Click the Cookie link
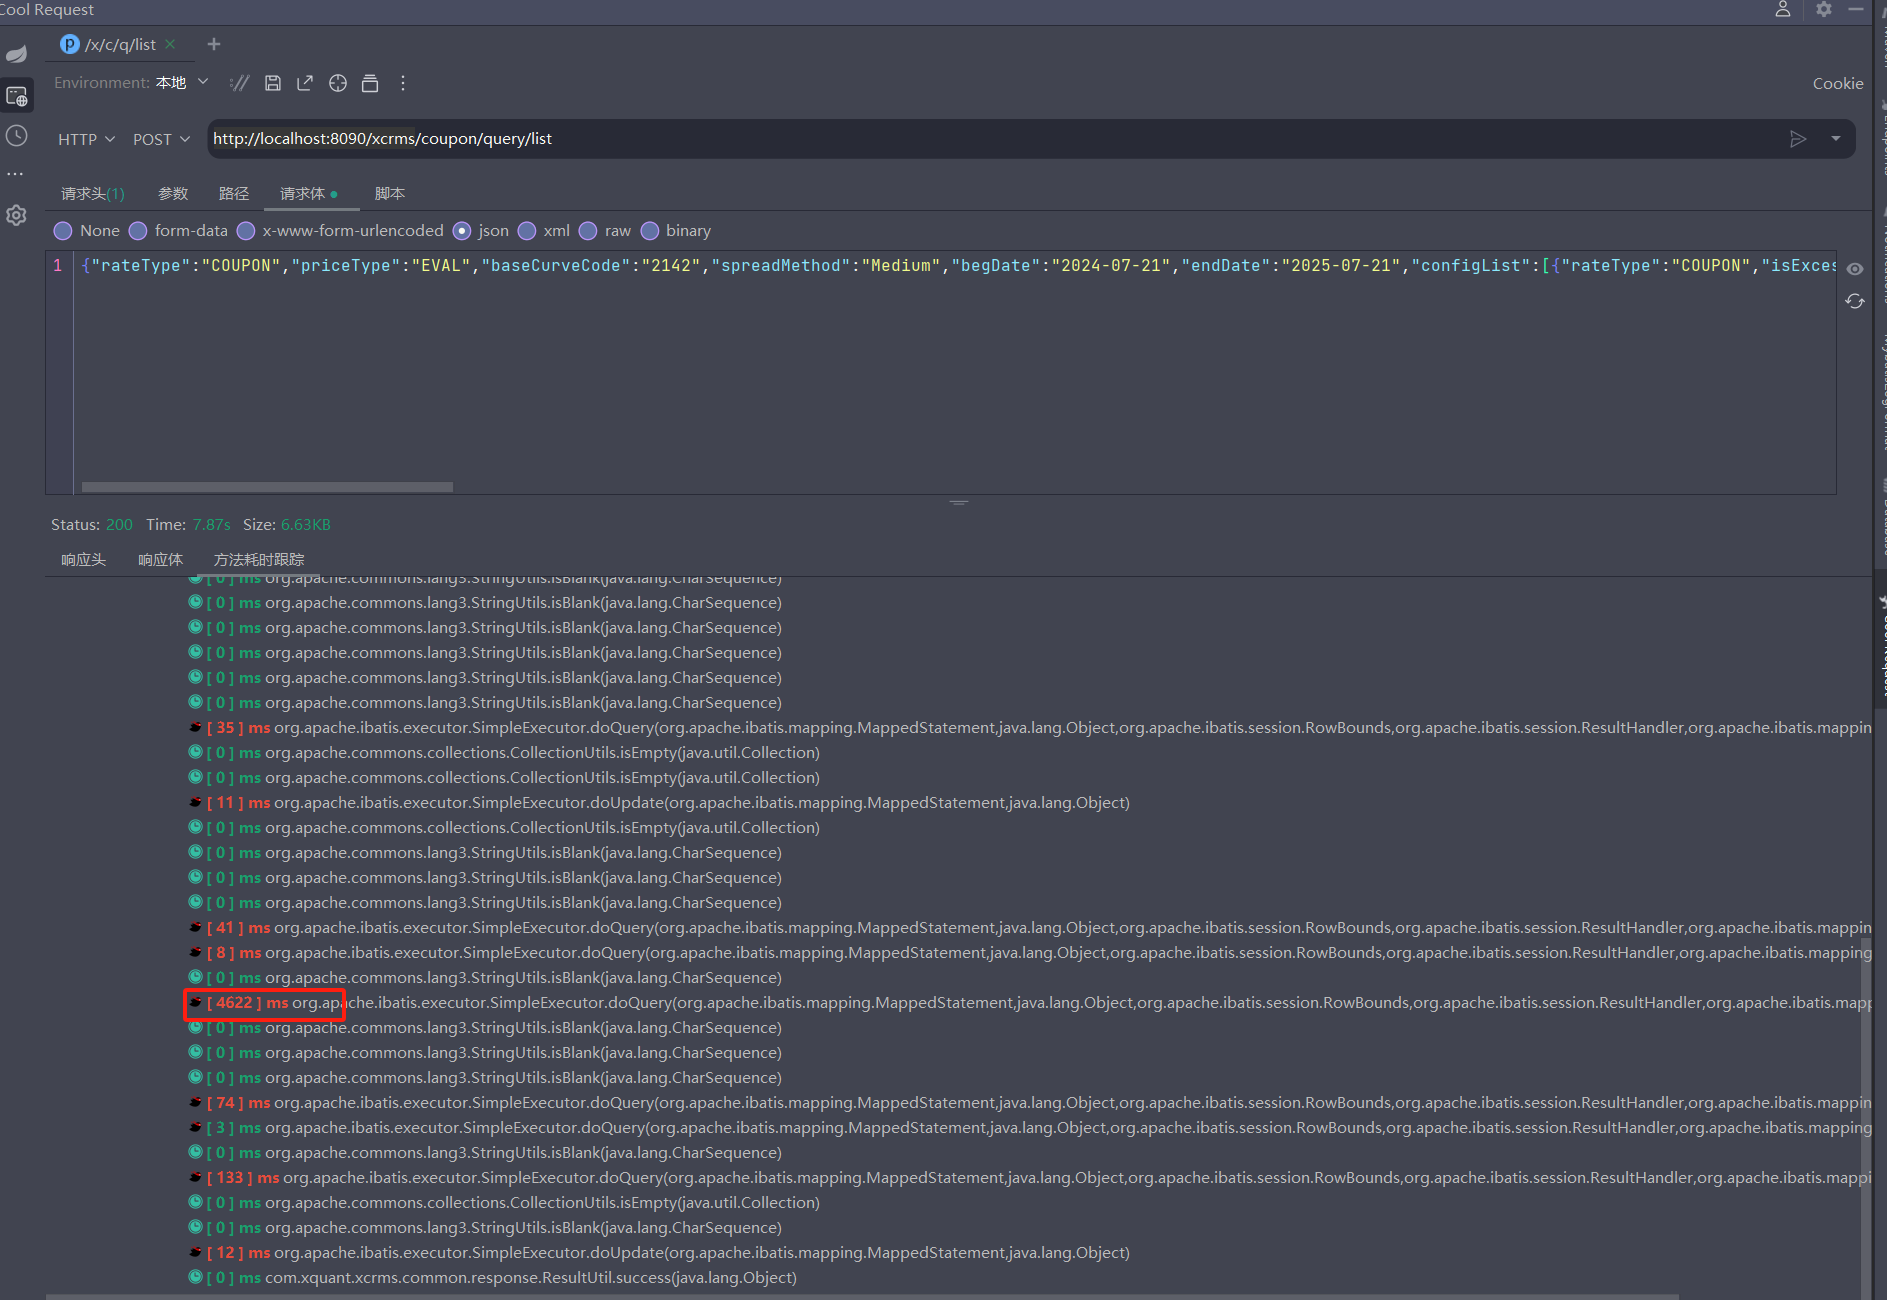This screenshot has height=1300, width=1887. pyautogui.click(x=1837, y=84)
